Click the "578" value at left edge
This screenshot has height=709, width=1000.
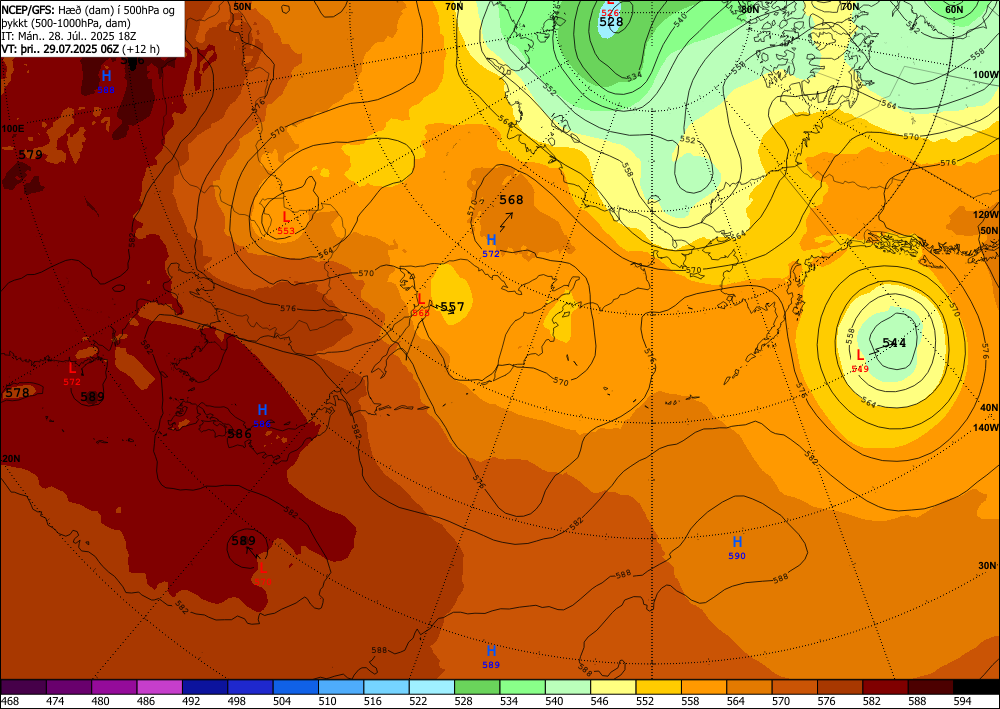click(x=17, y=393)
